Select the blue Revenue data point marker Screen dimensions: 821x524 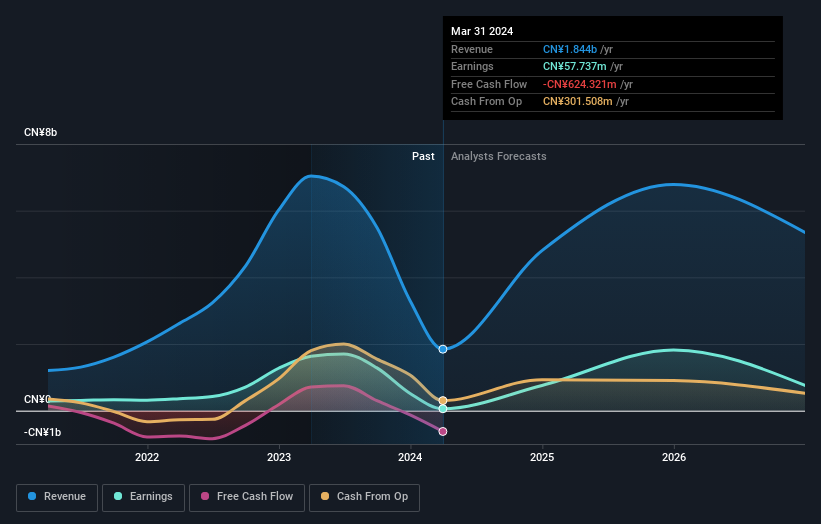coord(443,349)
